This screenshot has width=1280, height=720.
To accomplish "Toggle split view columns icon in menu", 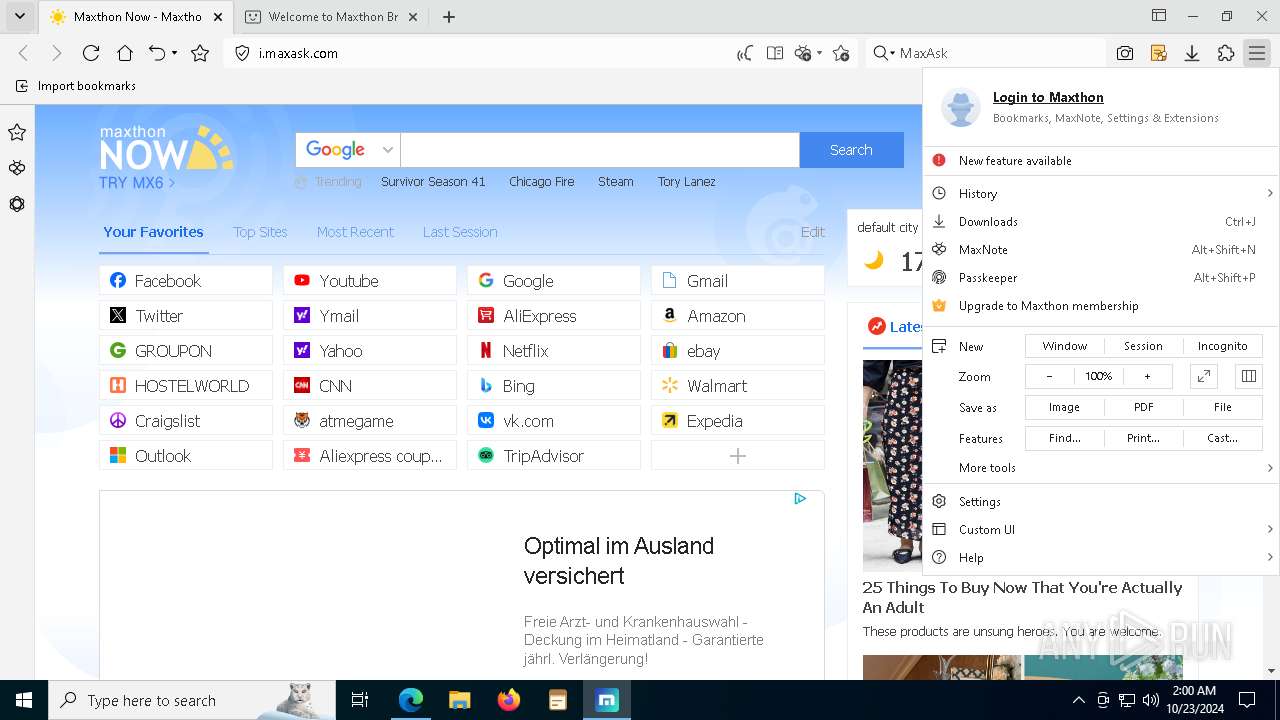I will 1248,376.
